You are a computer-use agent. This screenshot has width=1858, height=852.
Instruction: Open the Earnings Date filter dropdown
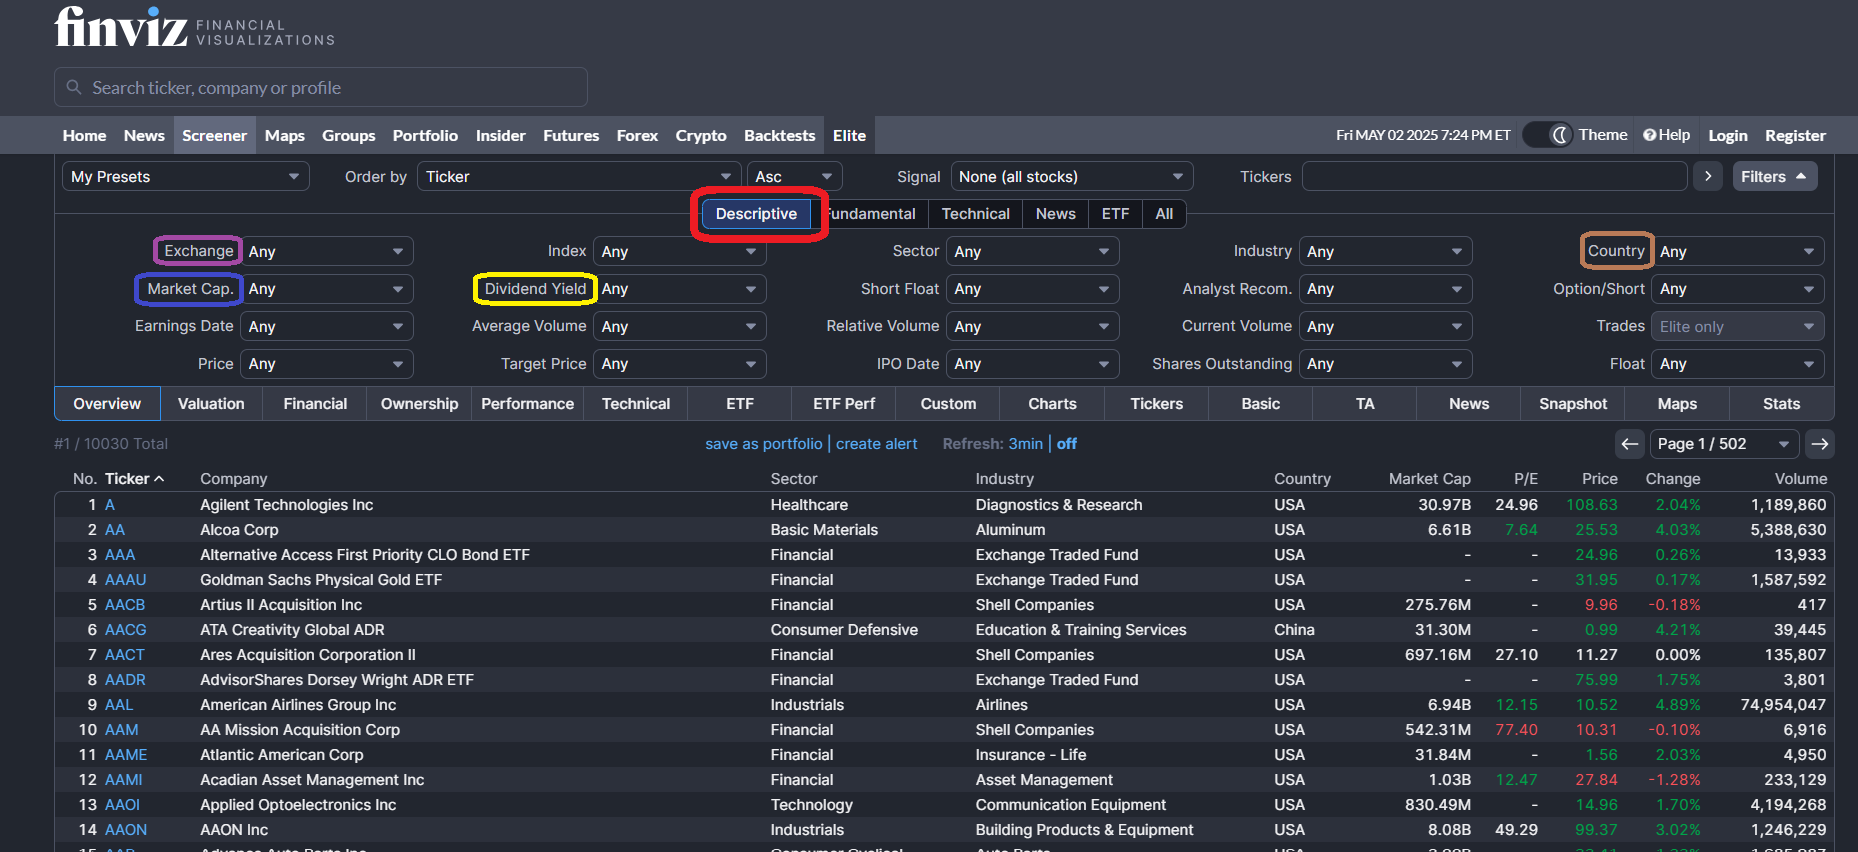coord(327,326)
